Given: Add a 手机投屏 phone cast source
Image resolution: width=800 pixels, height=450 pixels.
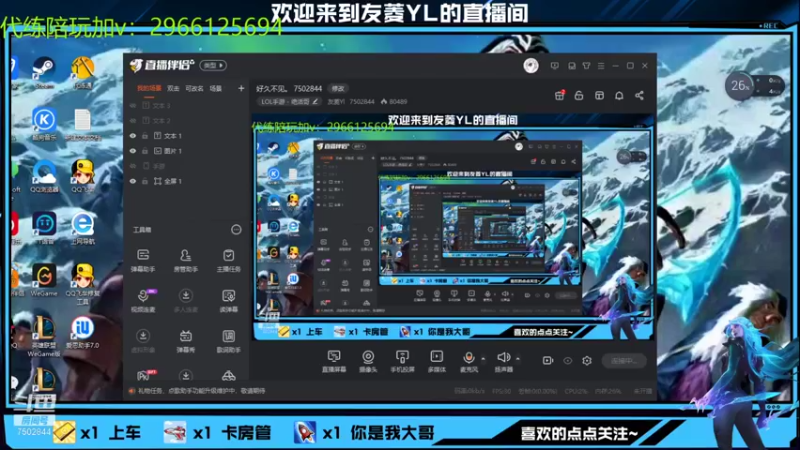Looking at the screenshot, I should tap(402, 361).
